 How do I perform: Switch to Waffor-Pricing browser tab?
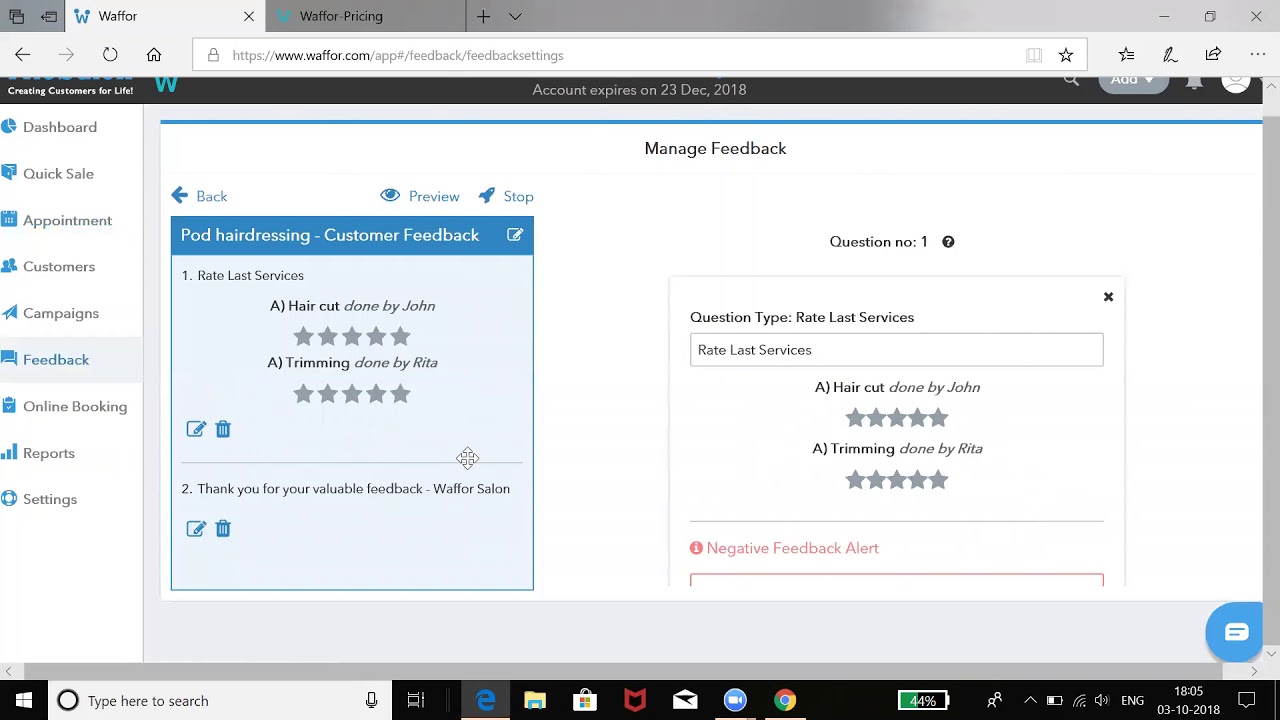click(x=365, y=16)
